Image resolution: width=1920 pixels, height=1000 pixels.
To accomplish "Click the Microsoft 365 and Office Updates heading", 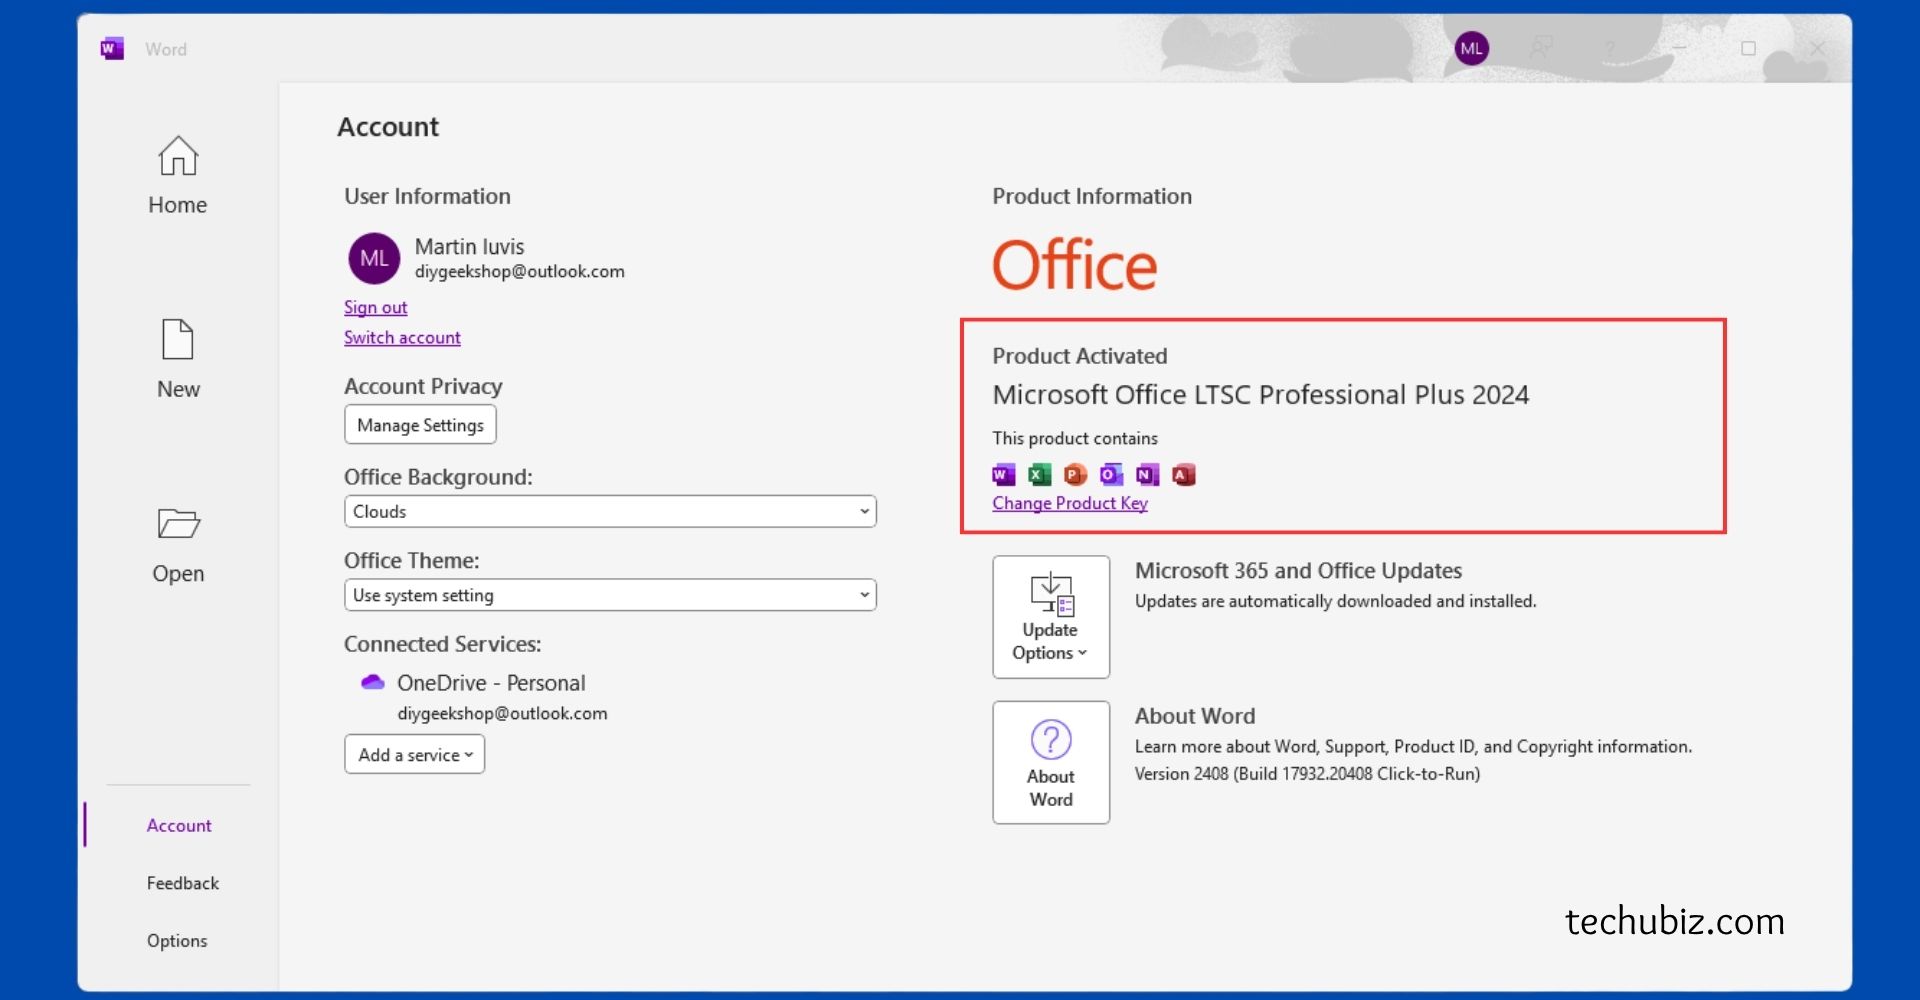I will [1298, 571].
